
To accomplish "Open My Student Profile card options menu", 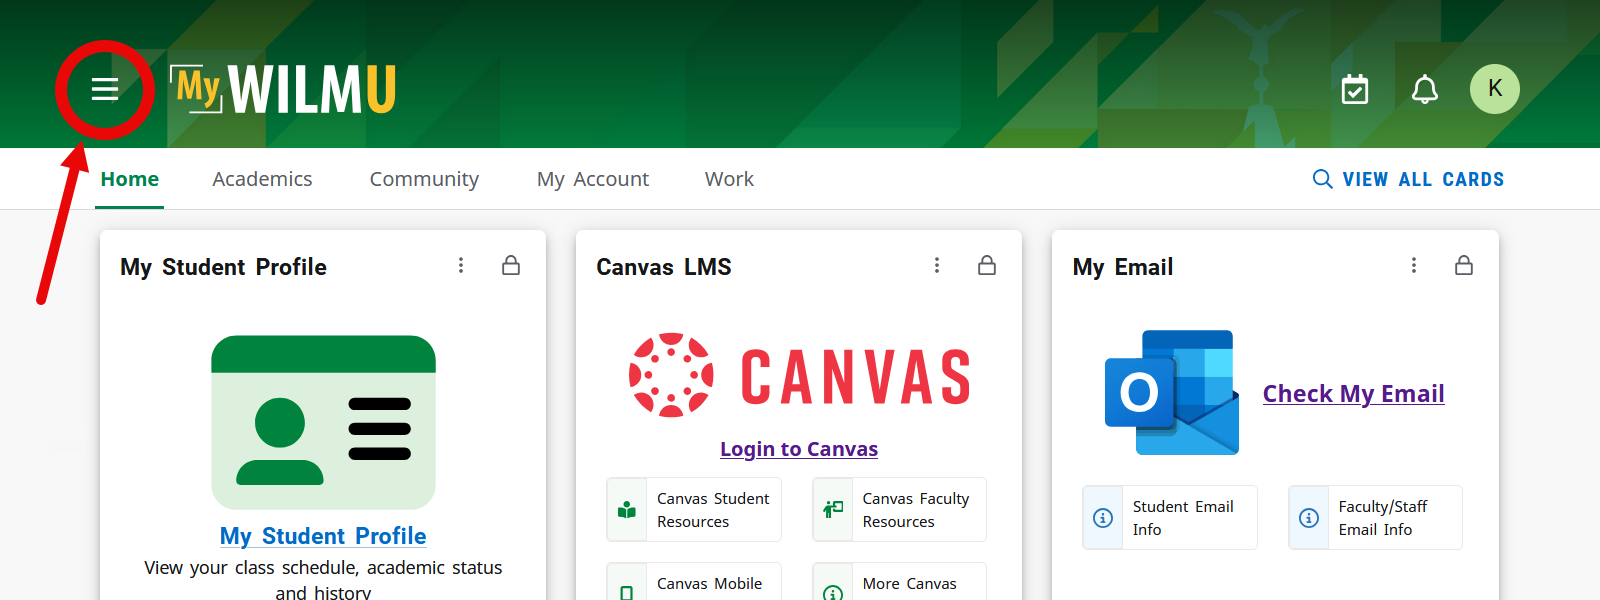I will [x=461, y=265].
